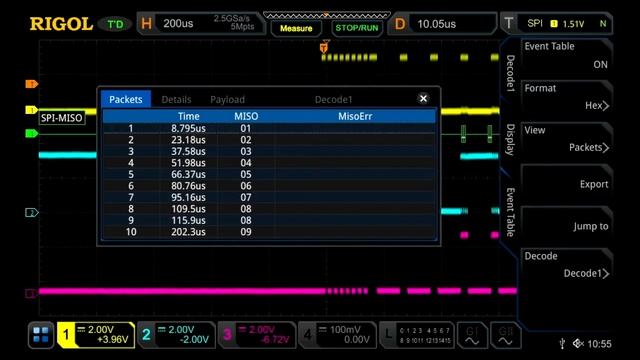
Task: Select packet row 4 at 51.98us
Action: tap(269, 162)
